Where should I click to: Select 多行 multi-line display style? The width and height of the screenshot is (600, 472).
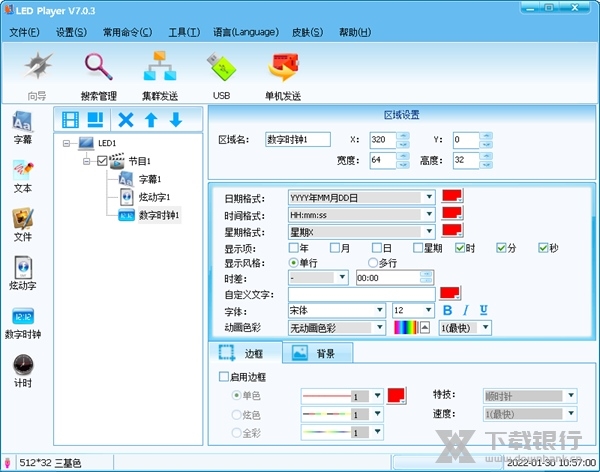pos(373,263)
